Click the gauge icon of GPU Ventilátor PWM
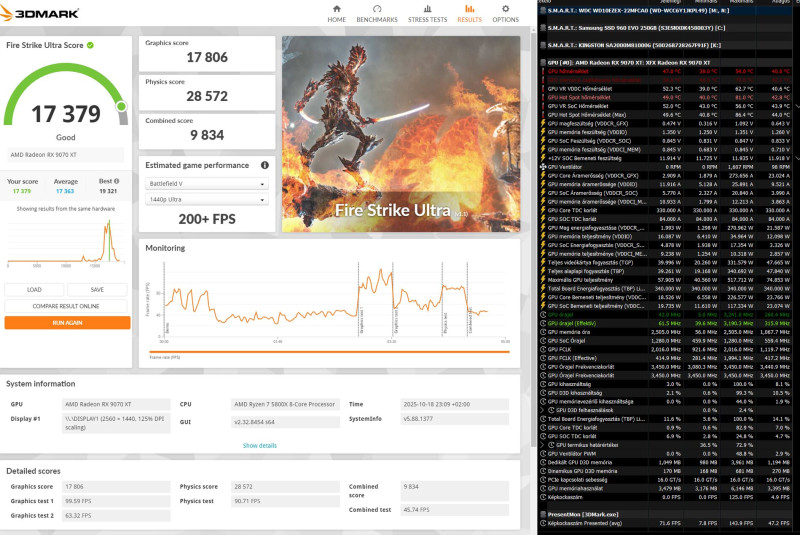The height and width of the screenshot is (535, 800). pos(543,453)
